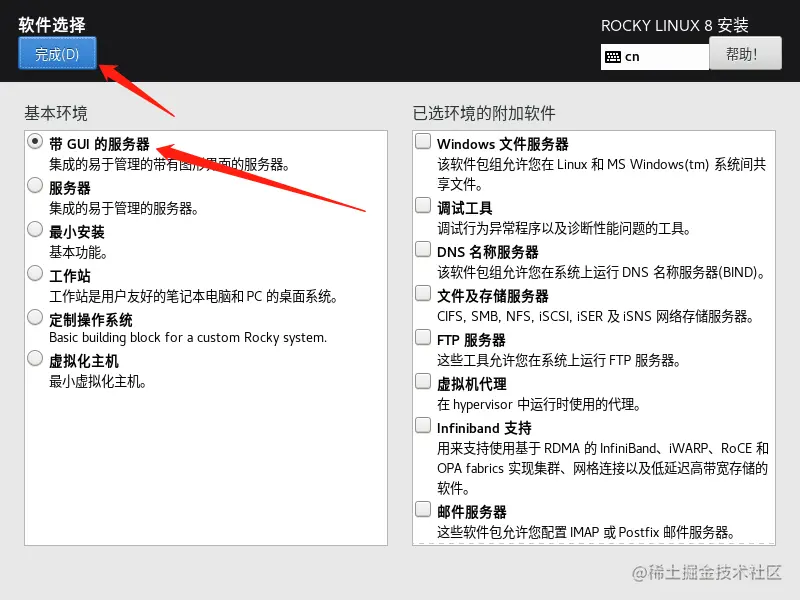Enable the Infiniband 支持 checkbox
800x600 pixels.
pos(423,425)
